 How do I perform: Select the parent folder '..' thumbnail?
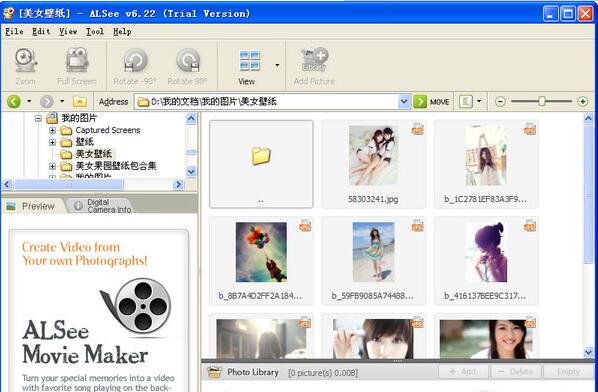(261, 164)
